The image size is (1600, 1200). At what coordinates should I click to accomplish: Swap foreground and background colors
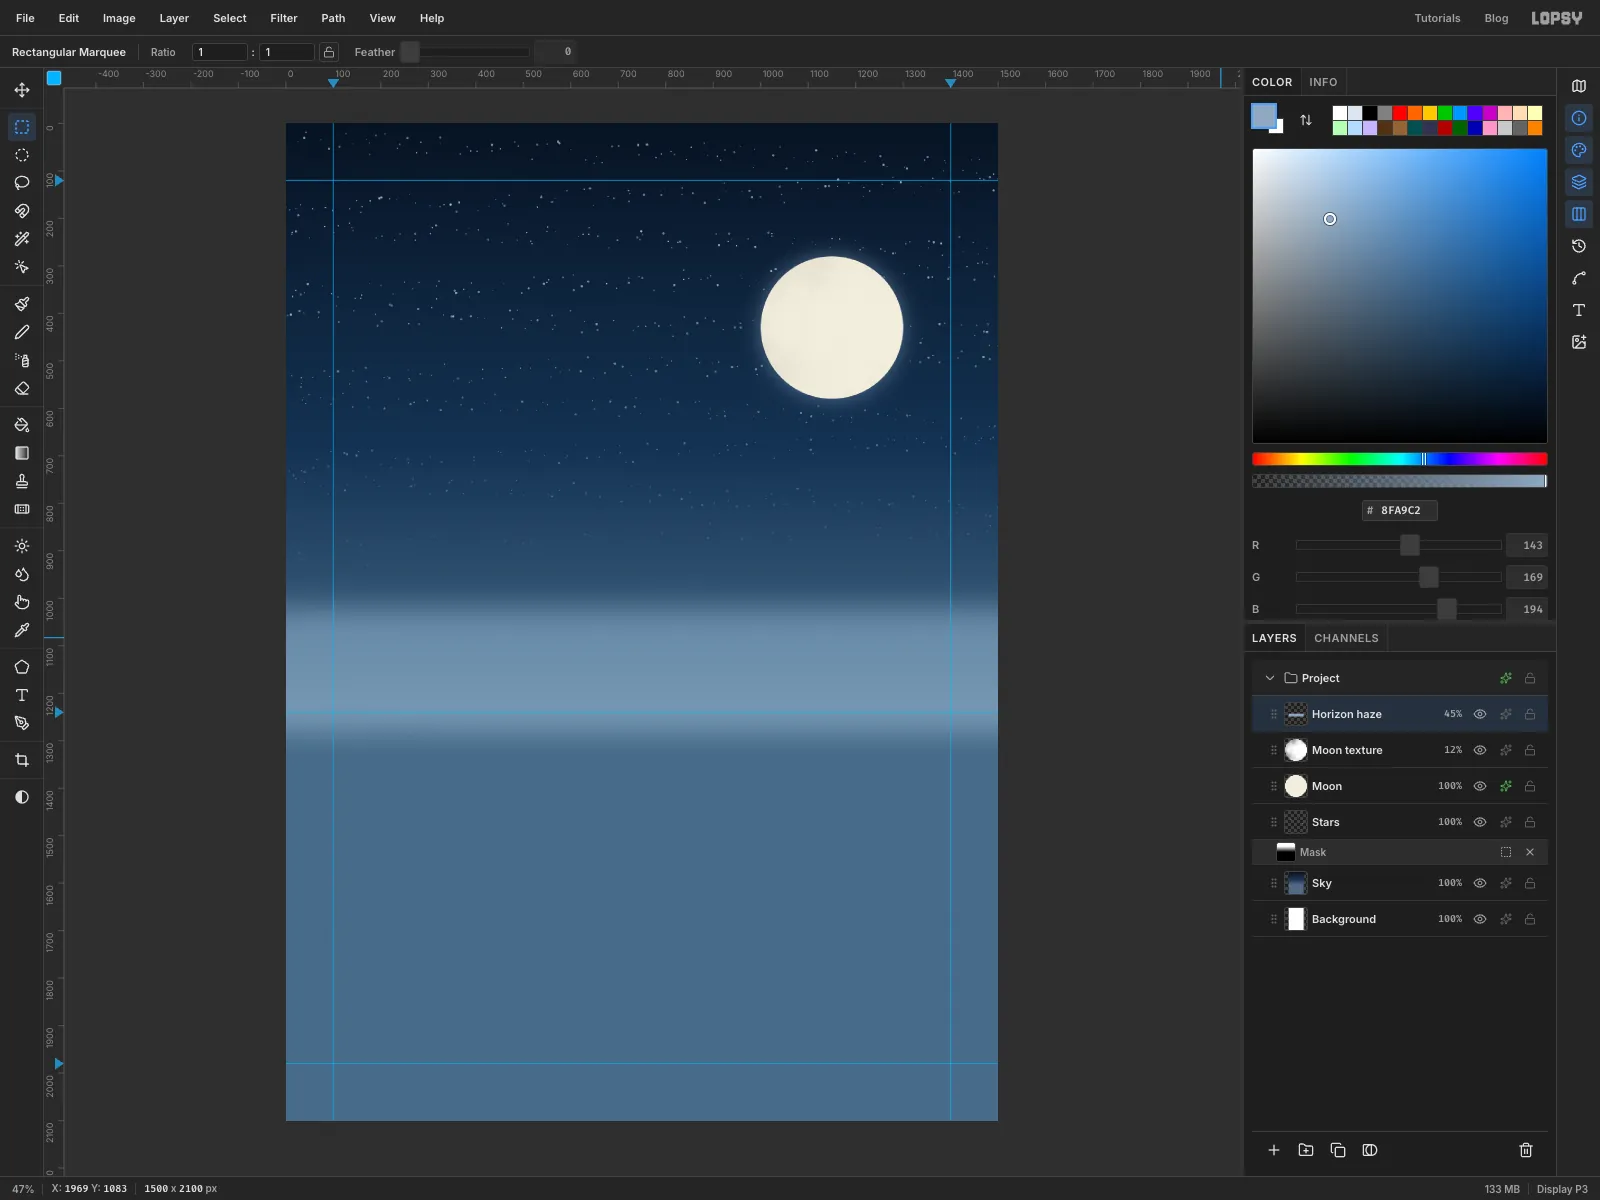[x=1306, y=120]
